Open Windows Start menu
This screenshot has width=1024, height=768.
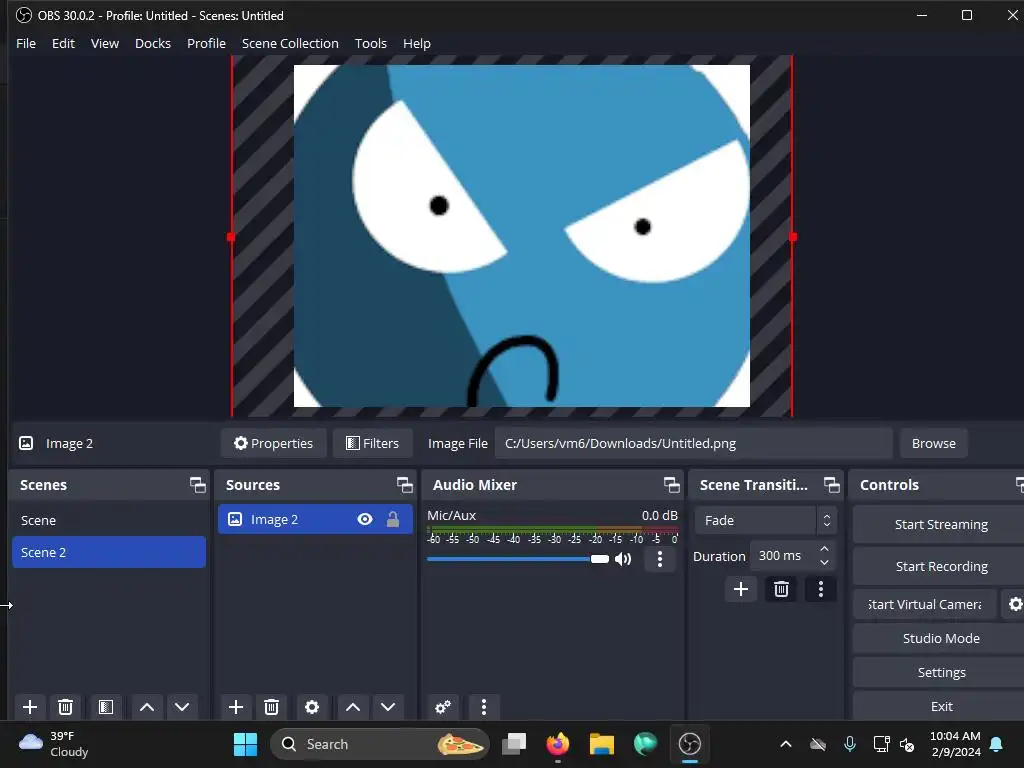tap(246, 744)
